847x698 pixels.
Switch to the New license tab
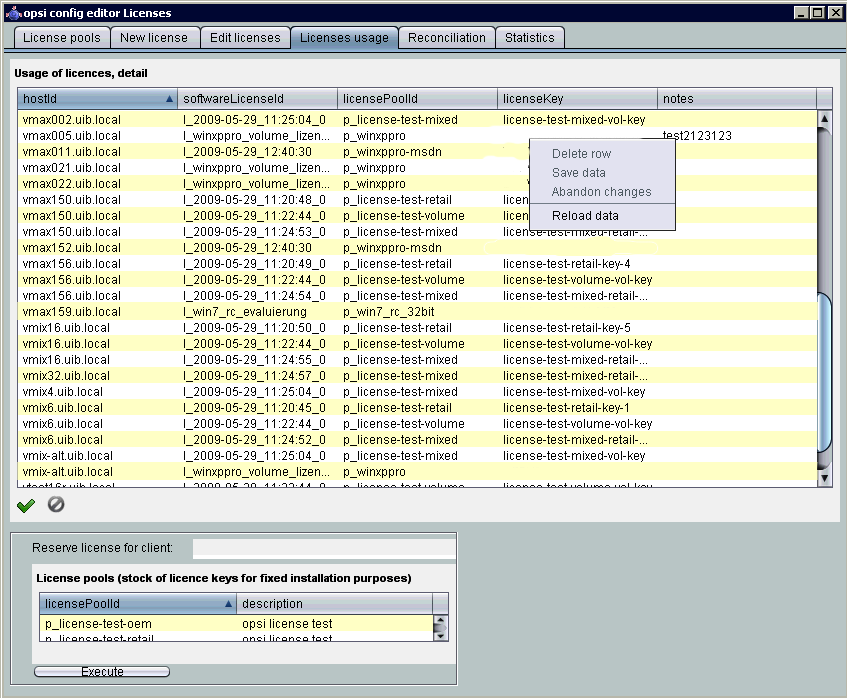pos(154,38)
